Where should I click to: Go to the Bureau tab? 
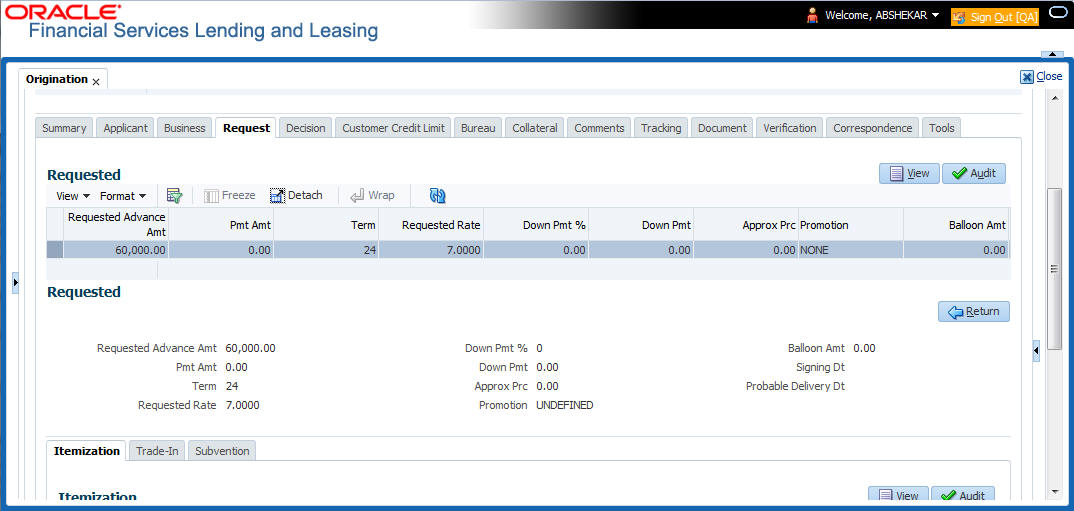coord(478,128)
